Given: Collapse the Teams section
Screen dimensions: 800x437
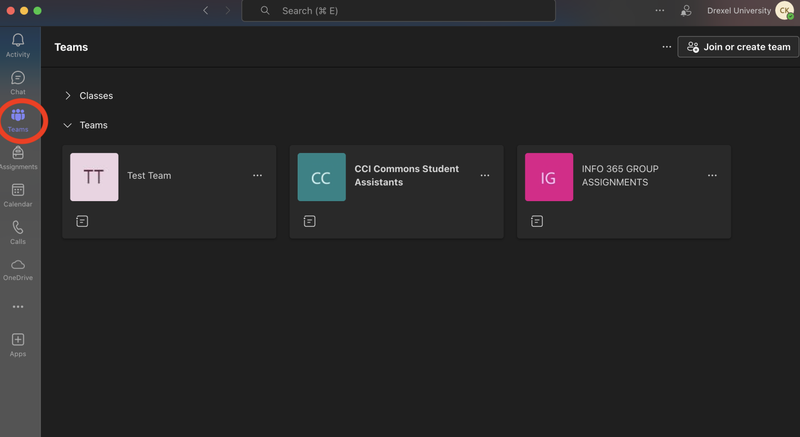Looking at the screenshot, I should [68, 126].
